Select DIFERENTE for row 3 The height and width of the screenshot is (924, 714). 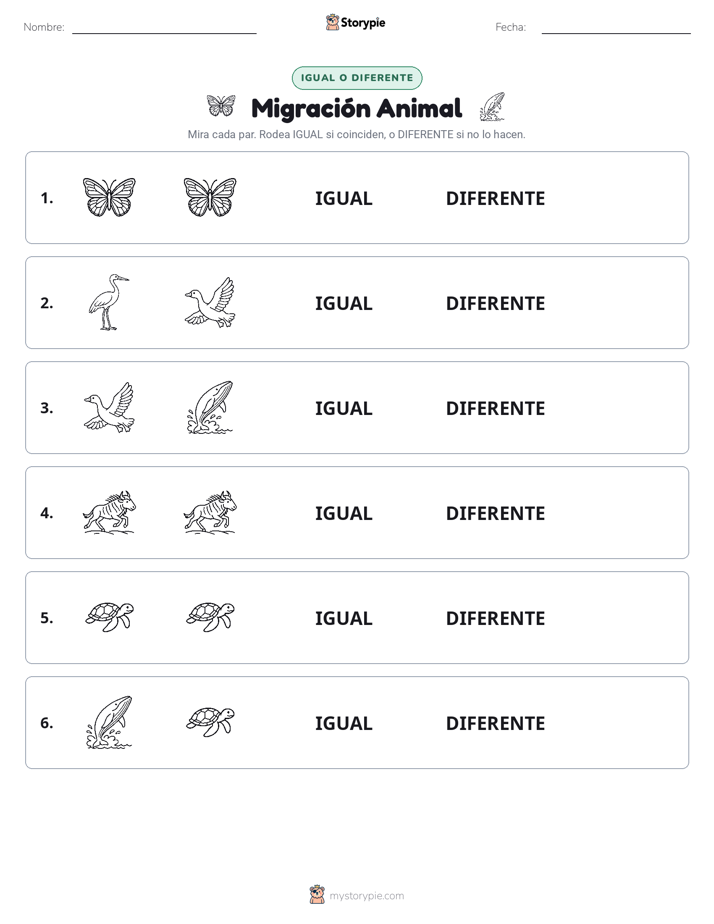pyautogui.click(x=495, y=408)
